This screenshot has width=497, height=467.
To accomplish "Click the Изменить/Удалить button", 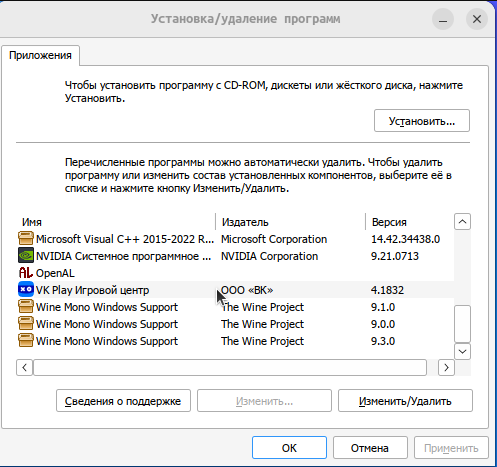I will click(x=405, y=401).
